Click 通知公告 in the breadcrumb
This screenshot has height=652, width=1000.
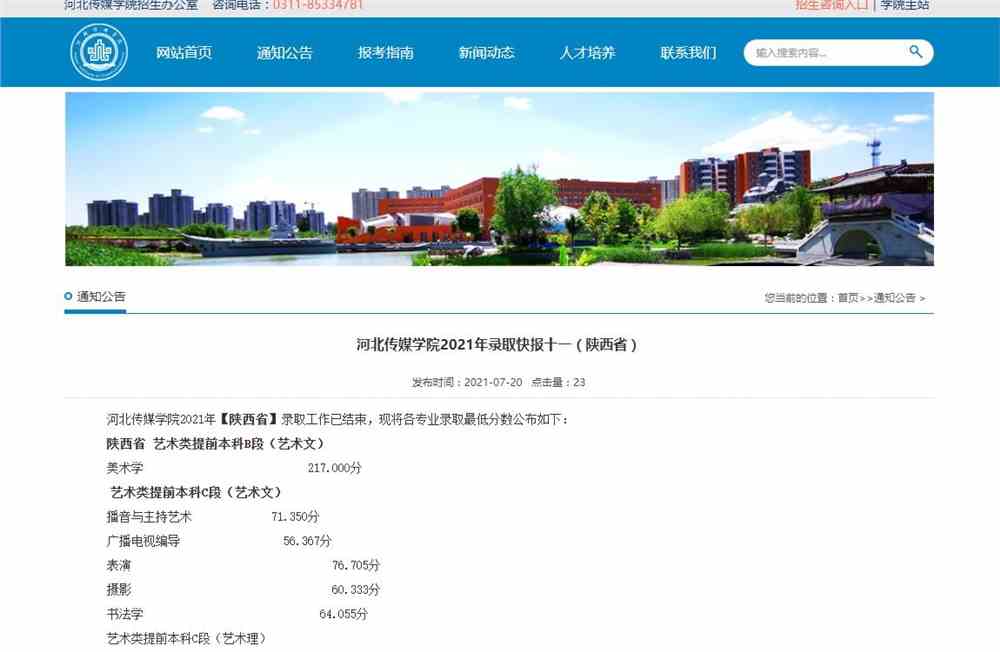tap(894, 298)
